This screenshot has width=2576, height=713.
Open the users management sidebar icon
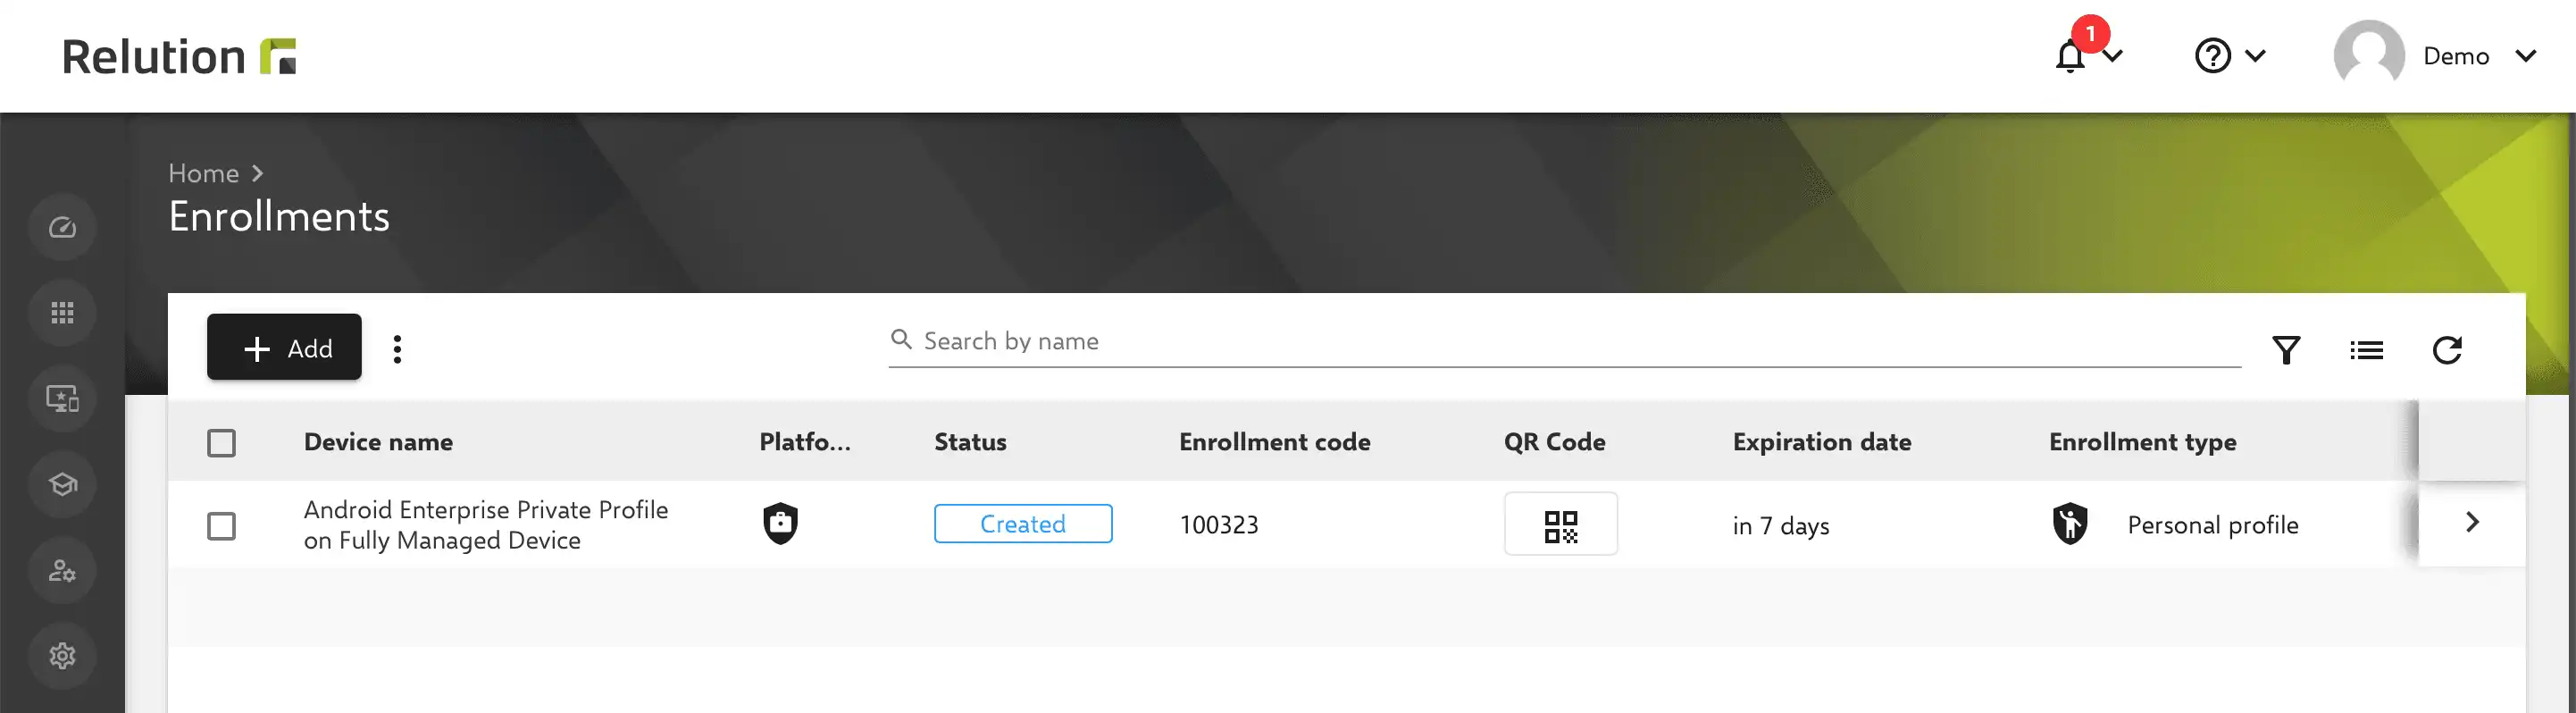click(62, 571)
